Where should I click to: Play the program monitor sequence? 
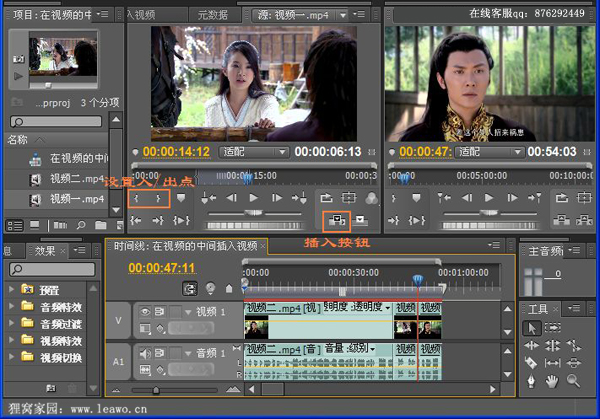489,198
